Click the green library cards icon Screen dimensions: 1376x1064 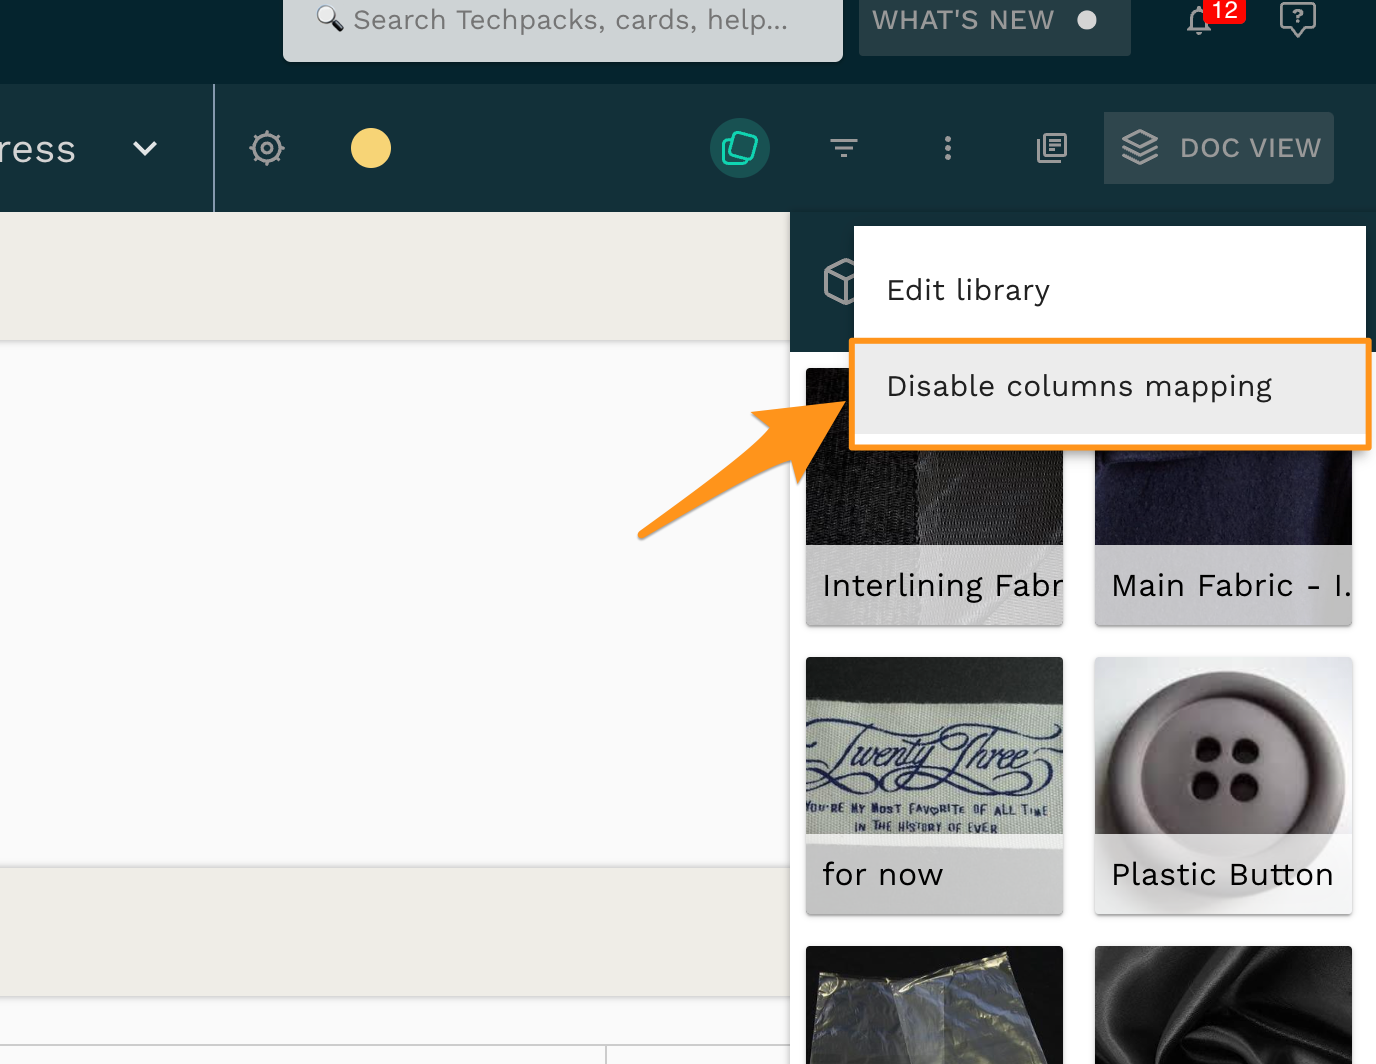point(740,148)
